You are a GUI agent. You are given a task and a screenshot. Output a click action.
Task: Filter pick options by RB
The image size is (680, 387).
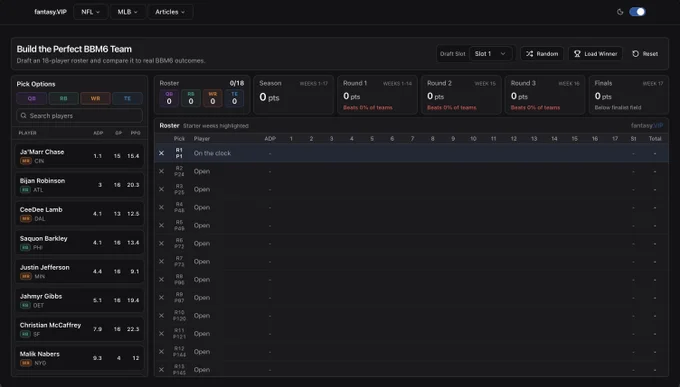[63, 98]
